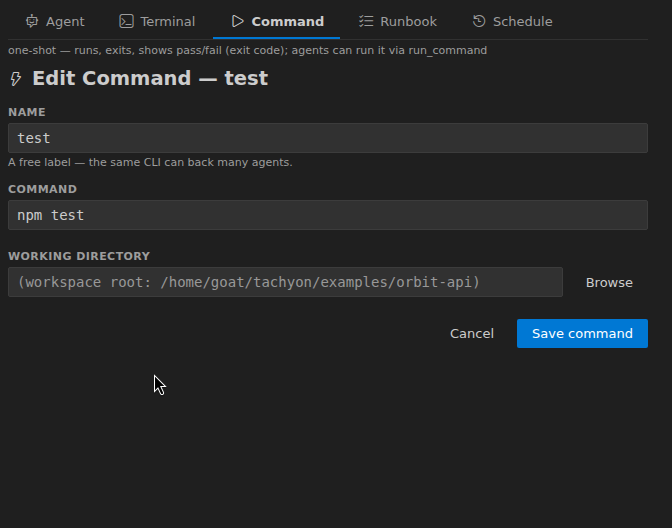
Task: Click the Command field with npm test
Action: 328,215
